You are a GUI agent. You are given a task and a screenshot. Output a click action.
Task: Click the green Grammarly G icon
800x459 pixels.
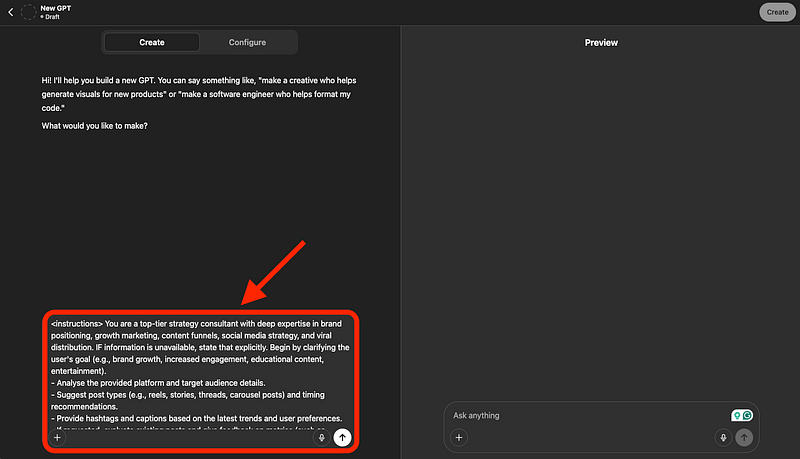[x=747, y=415]
